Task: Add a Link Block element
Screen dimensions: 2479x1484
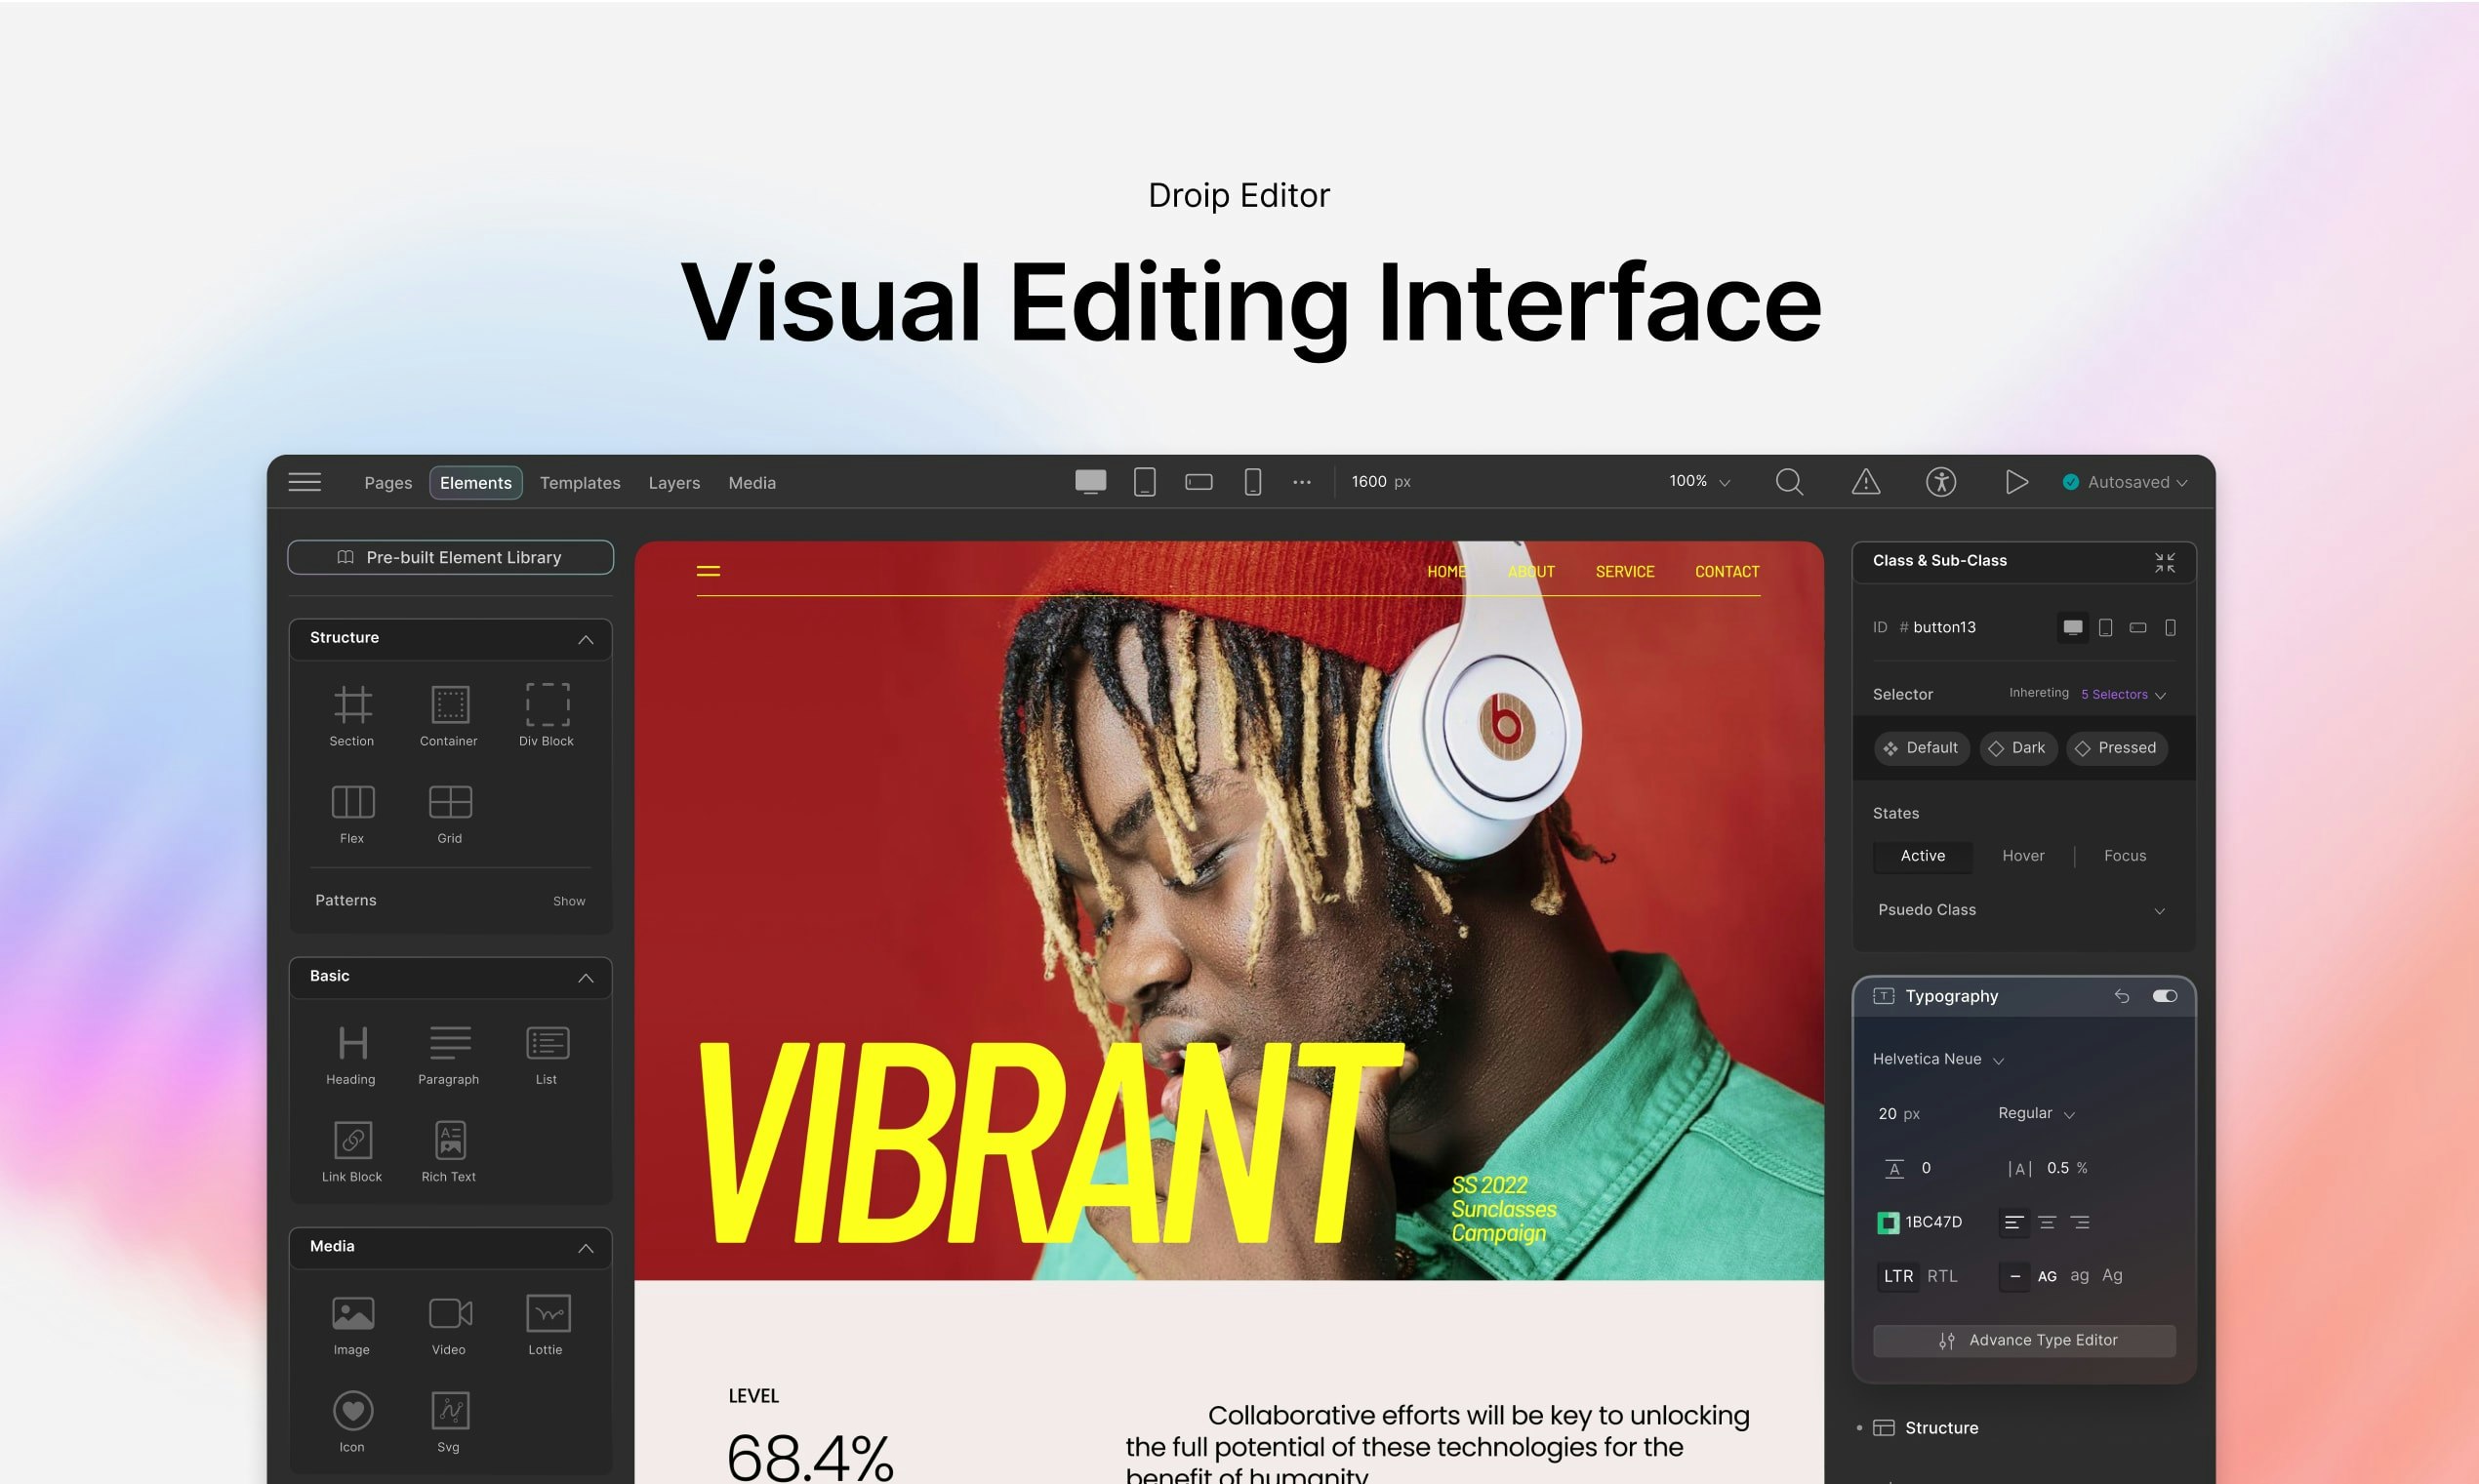Action: point(352,1152)
